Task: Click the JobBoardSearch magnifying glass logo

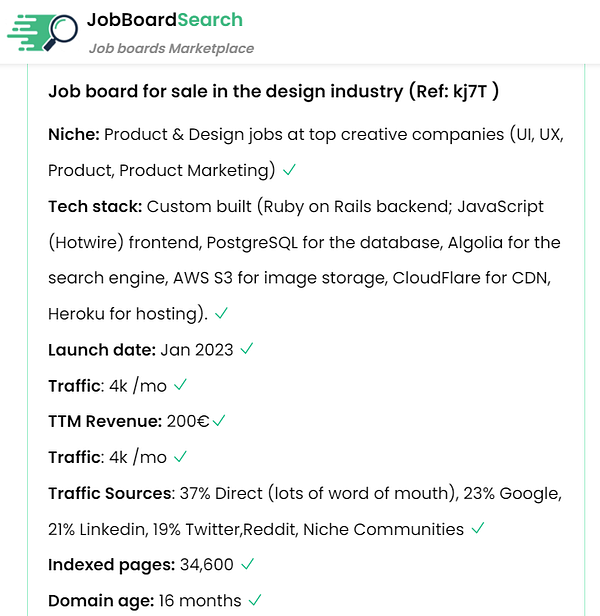Action: coord(42,33)
